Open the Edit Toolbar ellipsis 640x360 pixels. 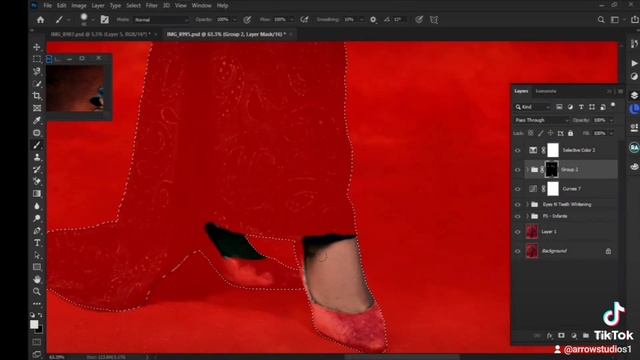(x=37, y=304)
